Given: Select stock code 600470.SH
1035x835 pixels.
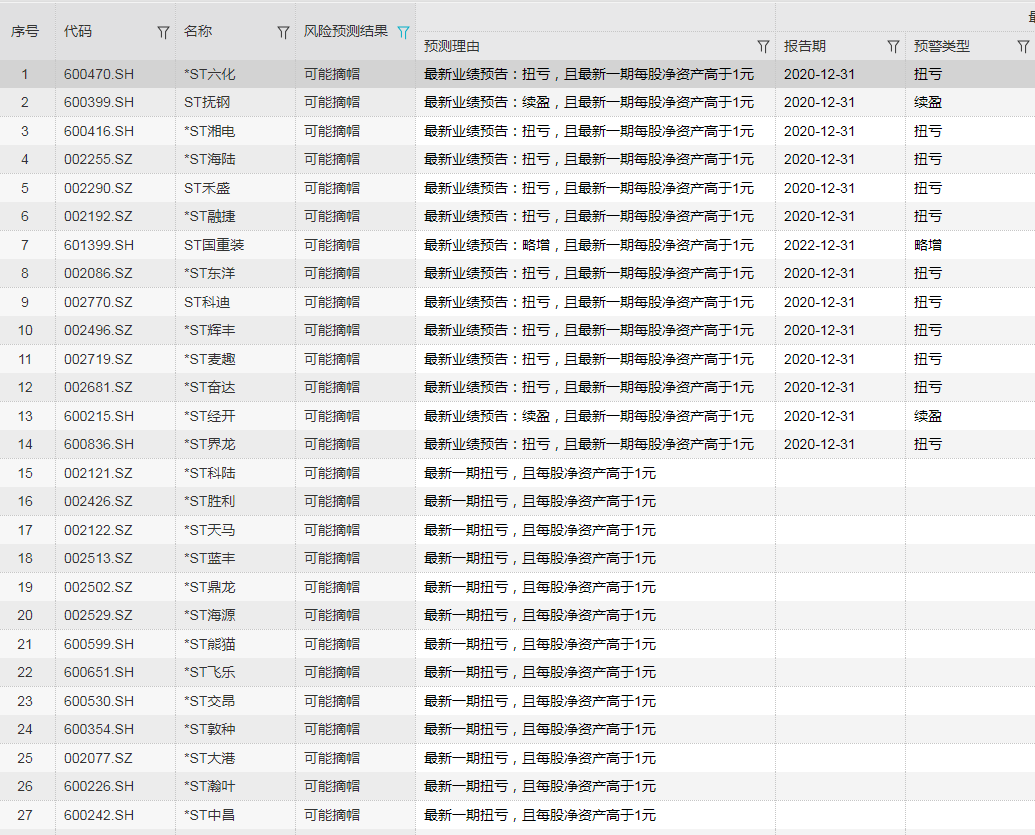Looking at the screenshot, I should point(99,74).
